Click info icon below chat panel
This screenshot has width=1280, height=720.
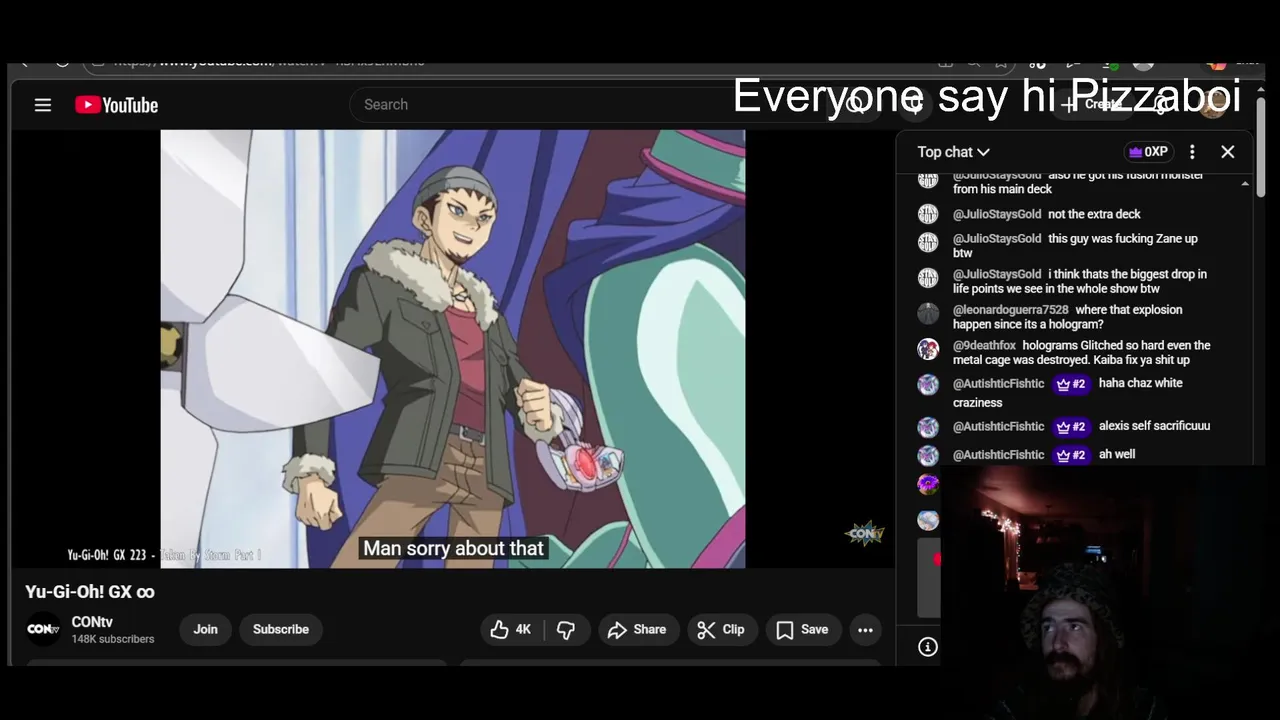(928, 647)
